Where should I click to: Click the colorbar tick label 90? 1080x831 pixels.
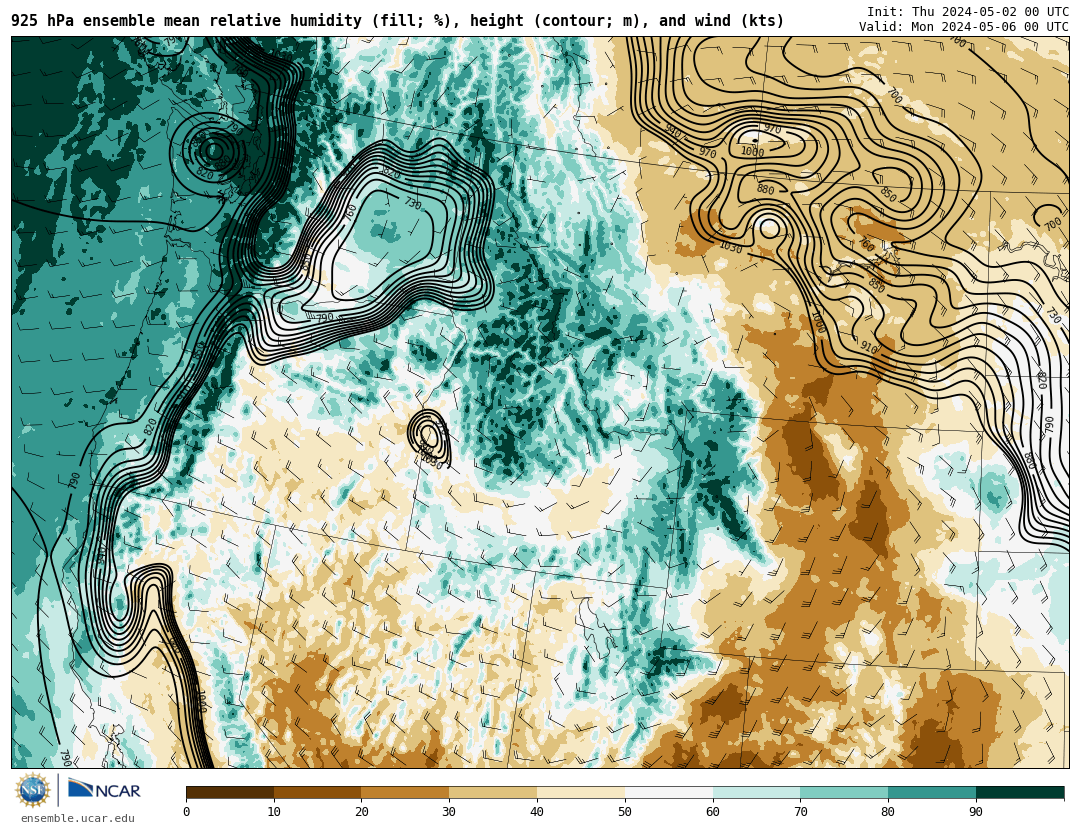tap(976, 812)
